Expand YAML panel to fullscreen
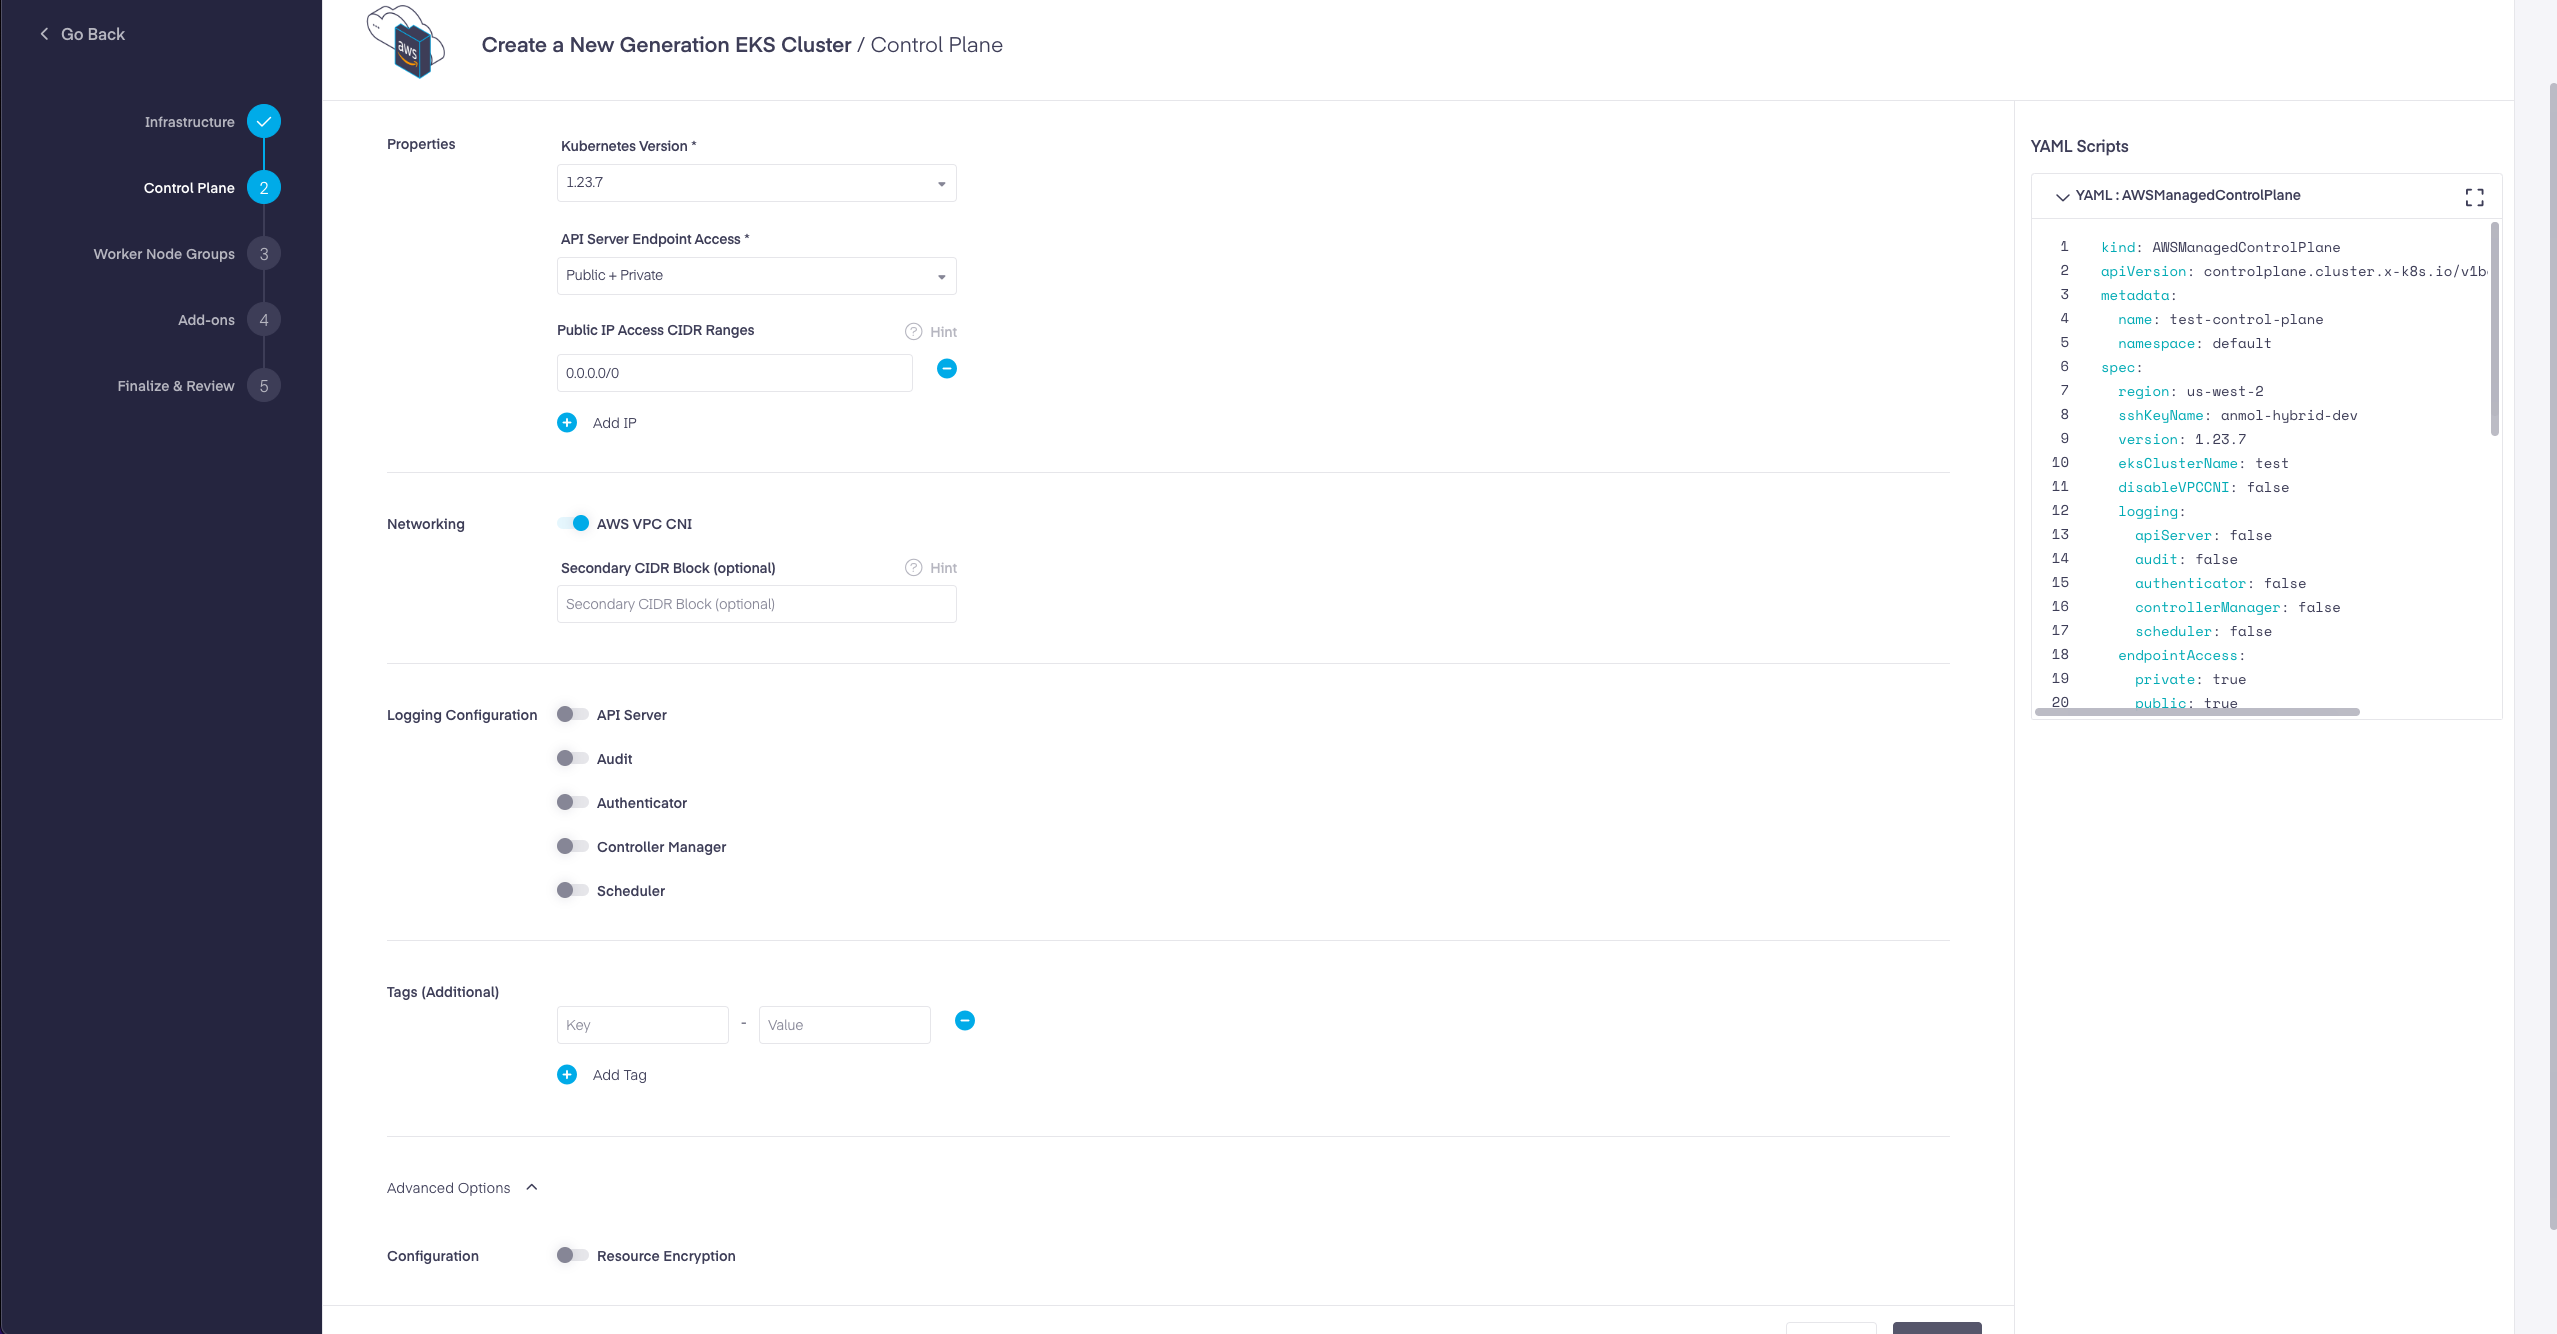Screen dimensions: 2557x1334 (2474, 197)
